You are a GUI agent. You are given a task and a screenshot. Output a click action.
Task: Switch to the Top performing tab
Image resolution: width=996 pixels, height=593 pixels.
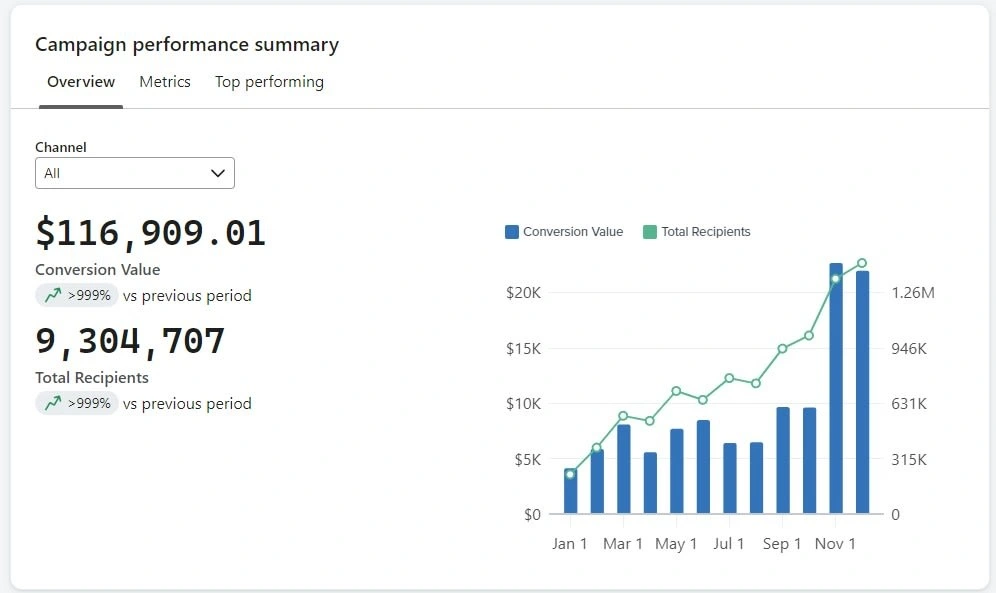269,82
